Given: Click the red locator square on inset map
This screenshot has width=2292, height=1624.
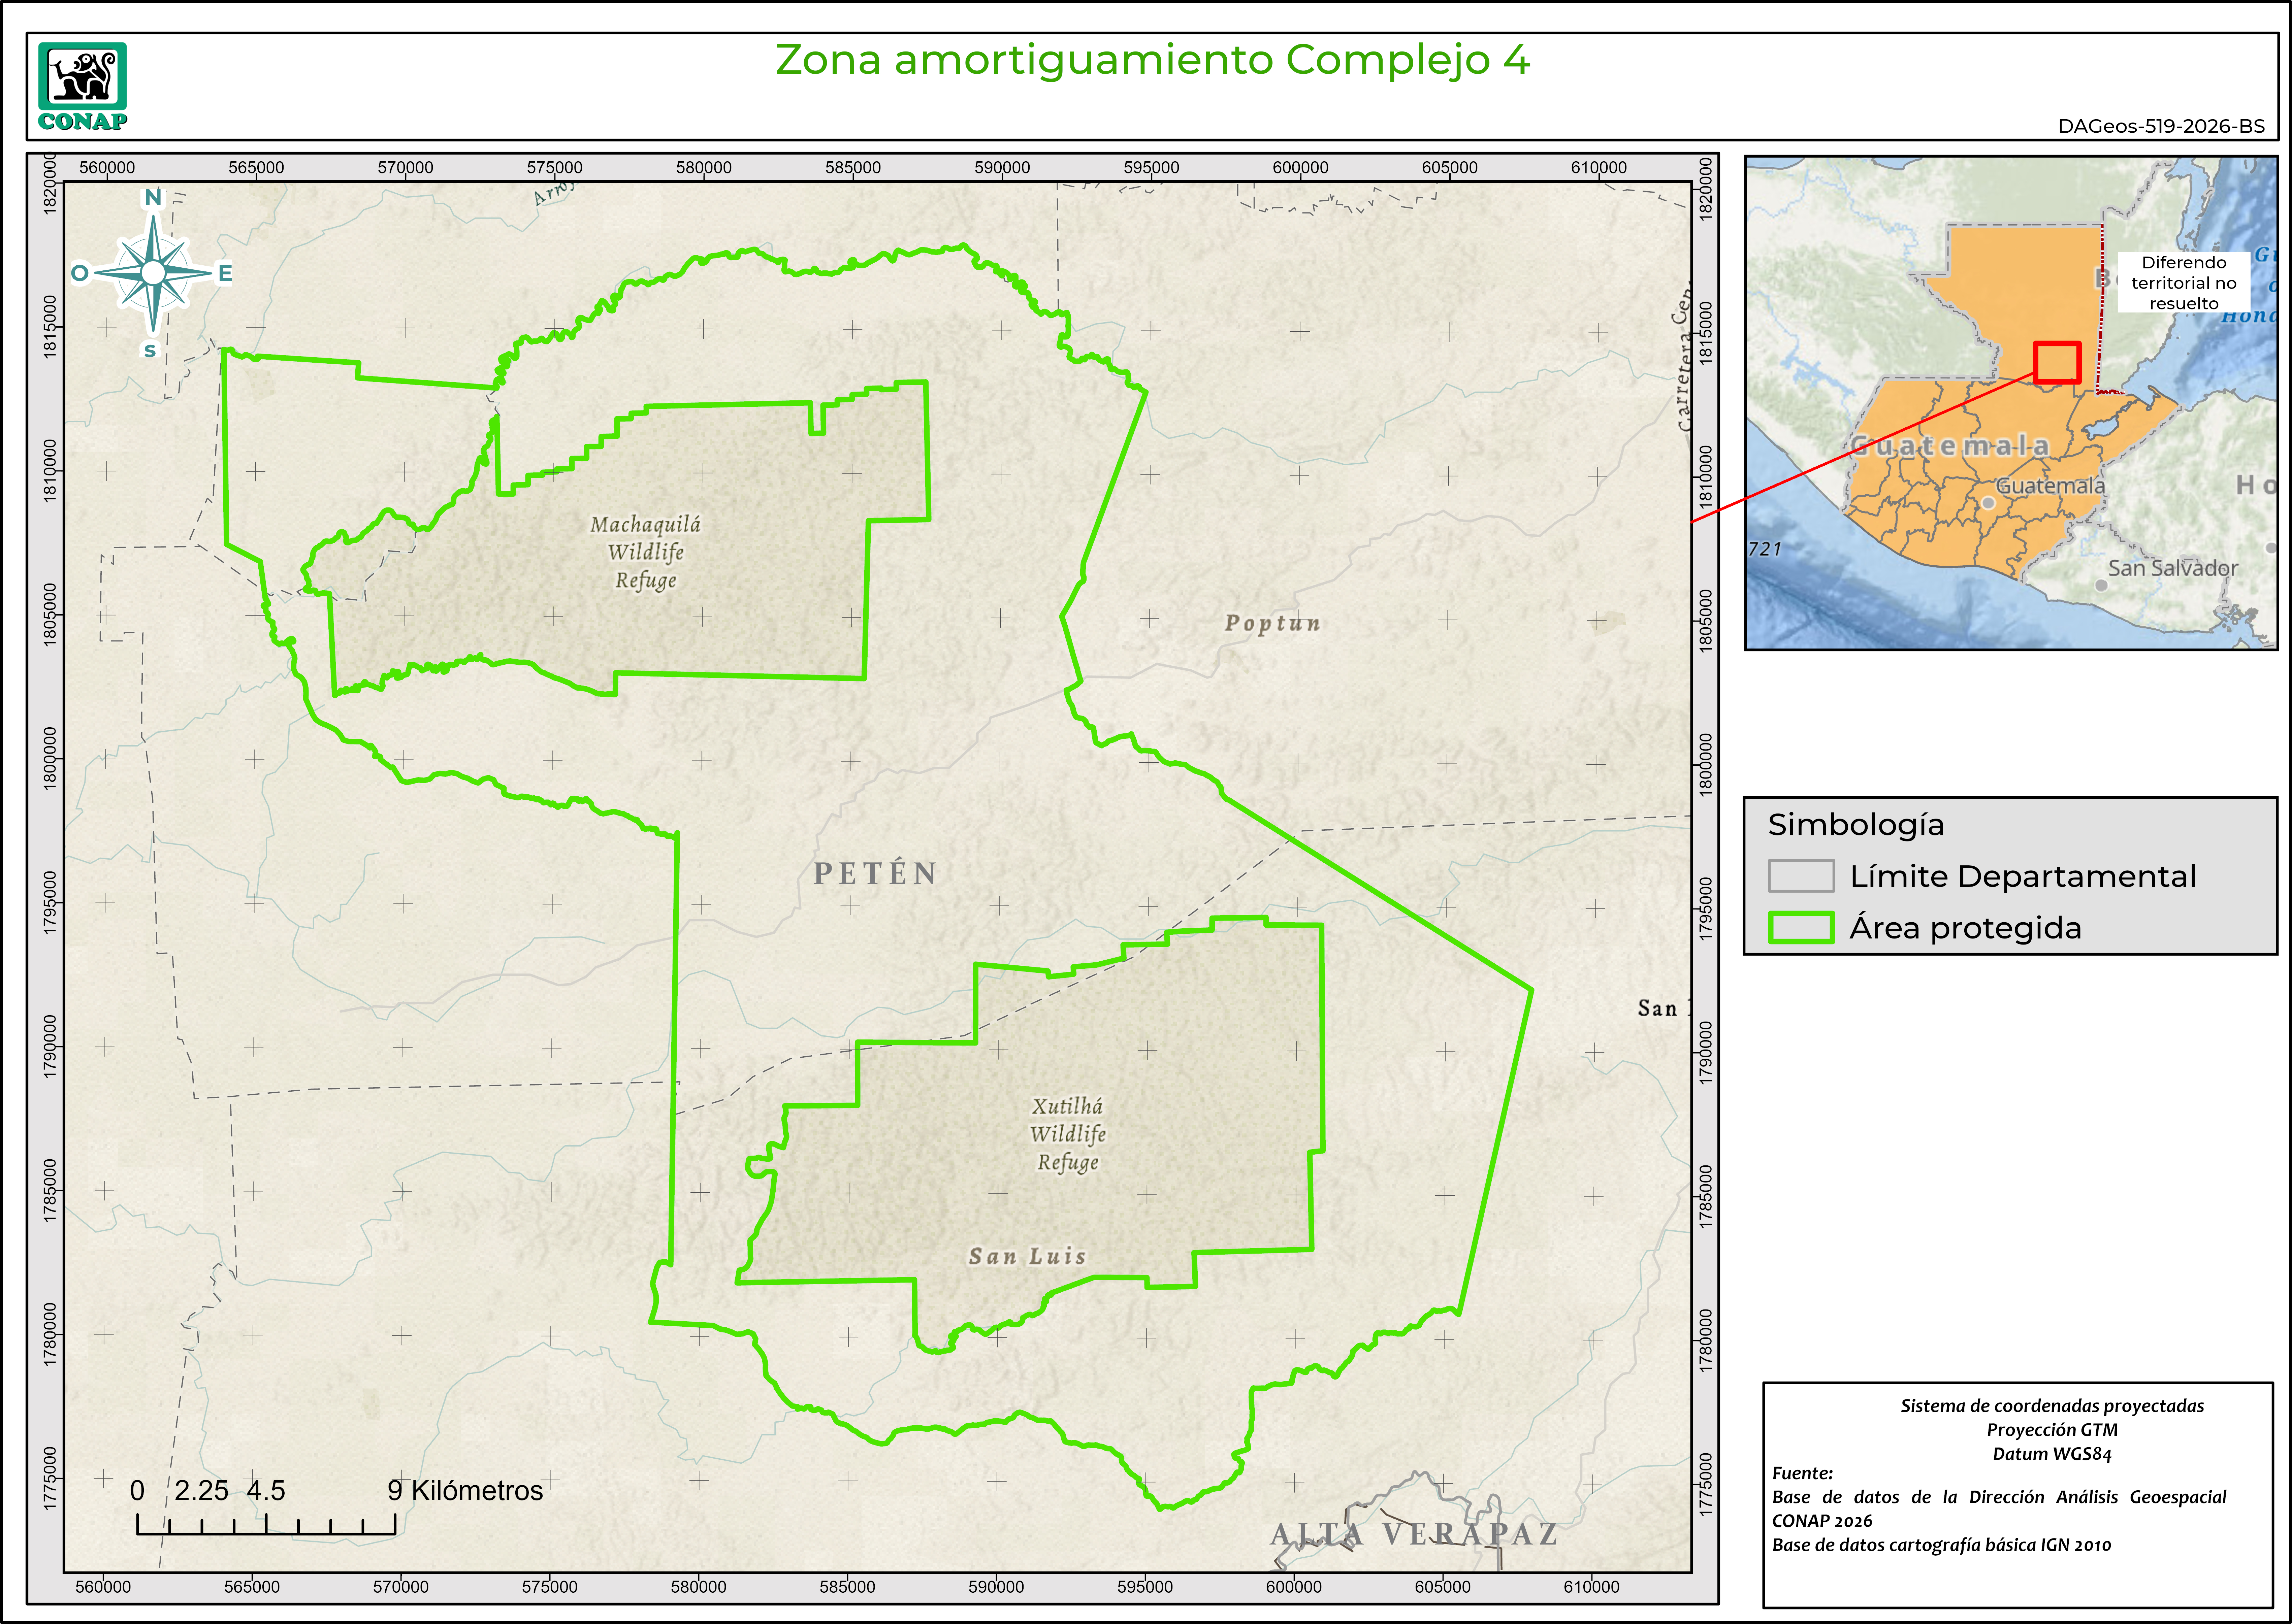Looking at the screenshot, I should (x=2057, y=362).
